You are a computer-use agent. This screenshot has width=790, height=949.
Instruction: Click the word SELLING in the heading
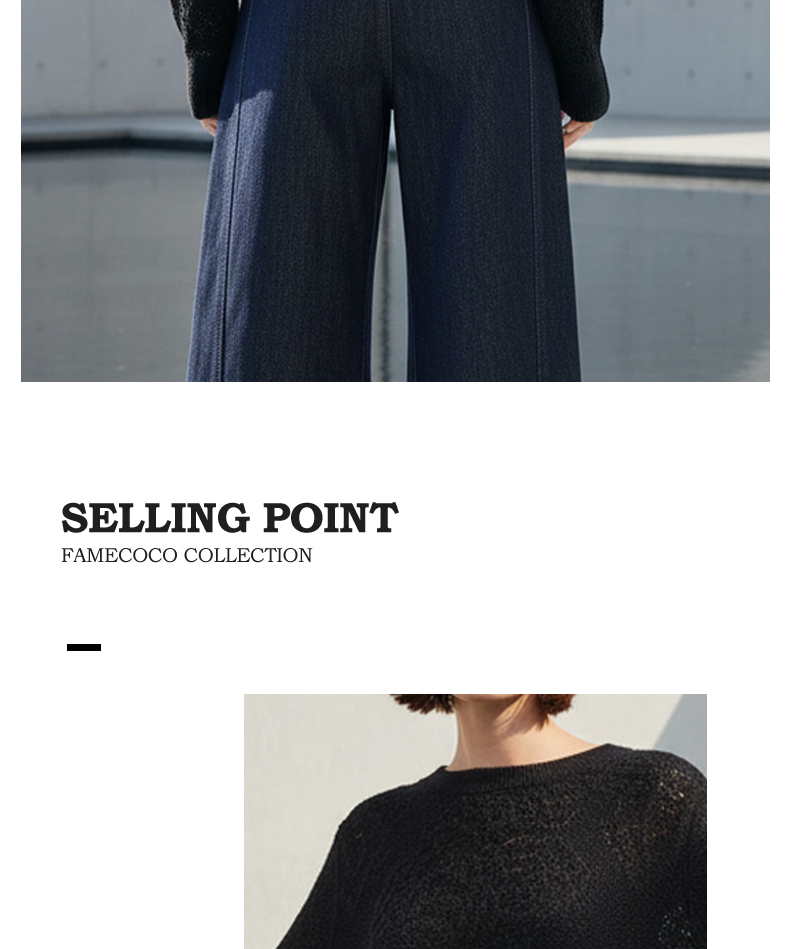click(155, 518)
